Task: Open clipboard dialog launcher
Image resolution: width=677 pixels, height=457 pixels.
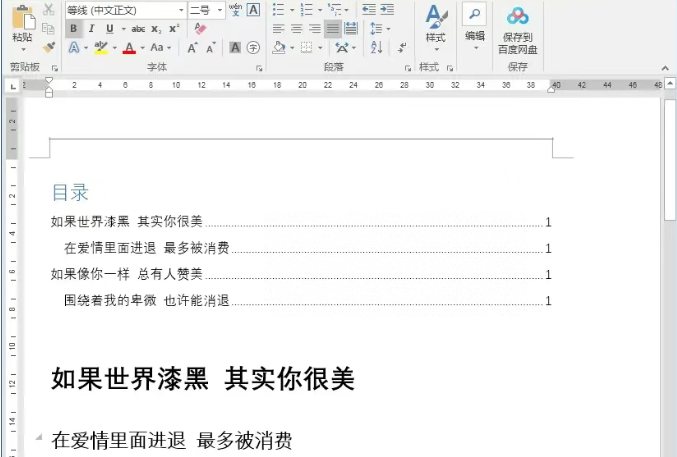Action: coord(55,68)
